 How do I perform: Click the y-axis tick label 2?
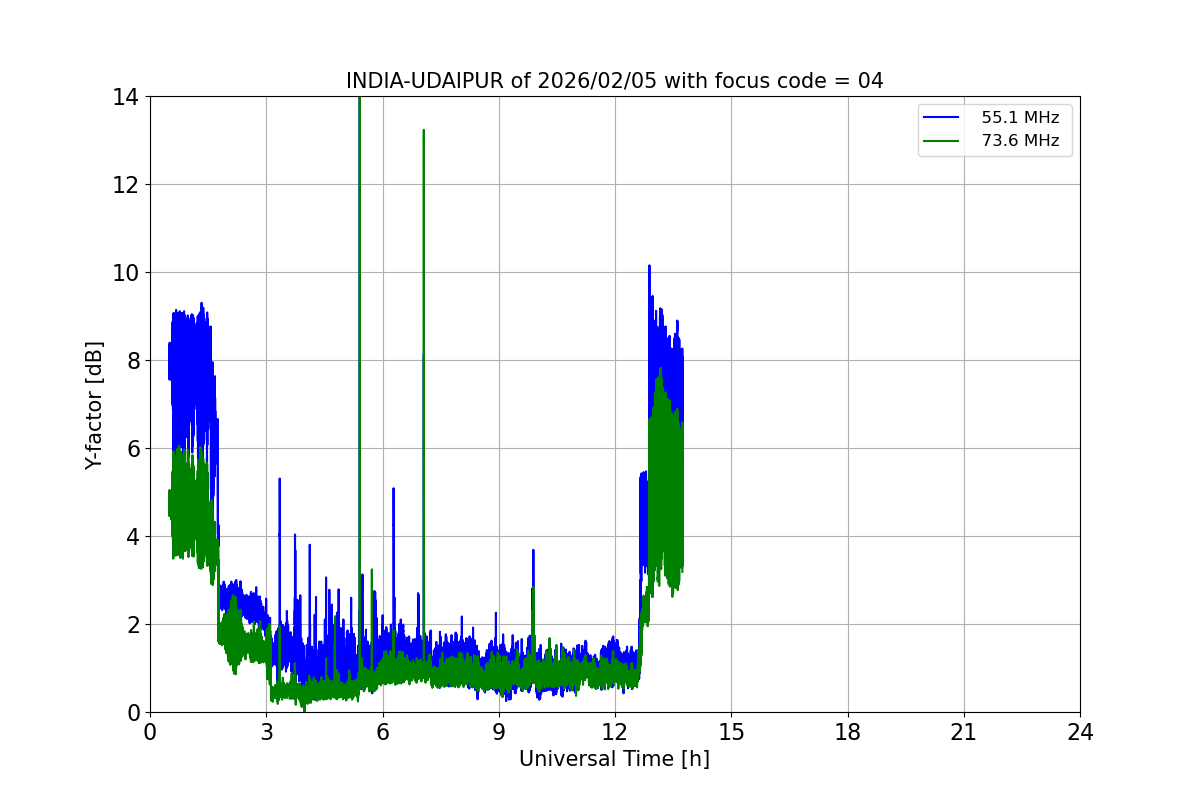pos(133,625)
